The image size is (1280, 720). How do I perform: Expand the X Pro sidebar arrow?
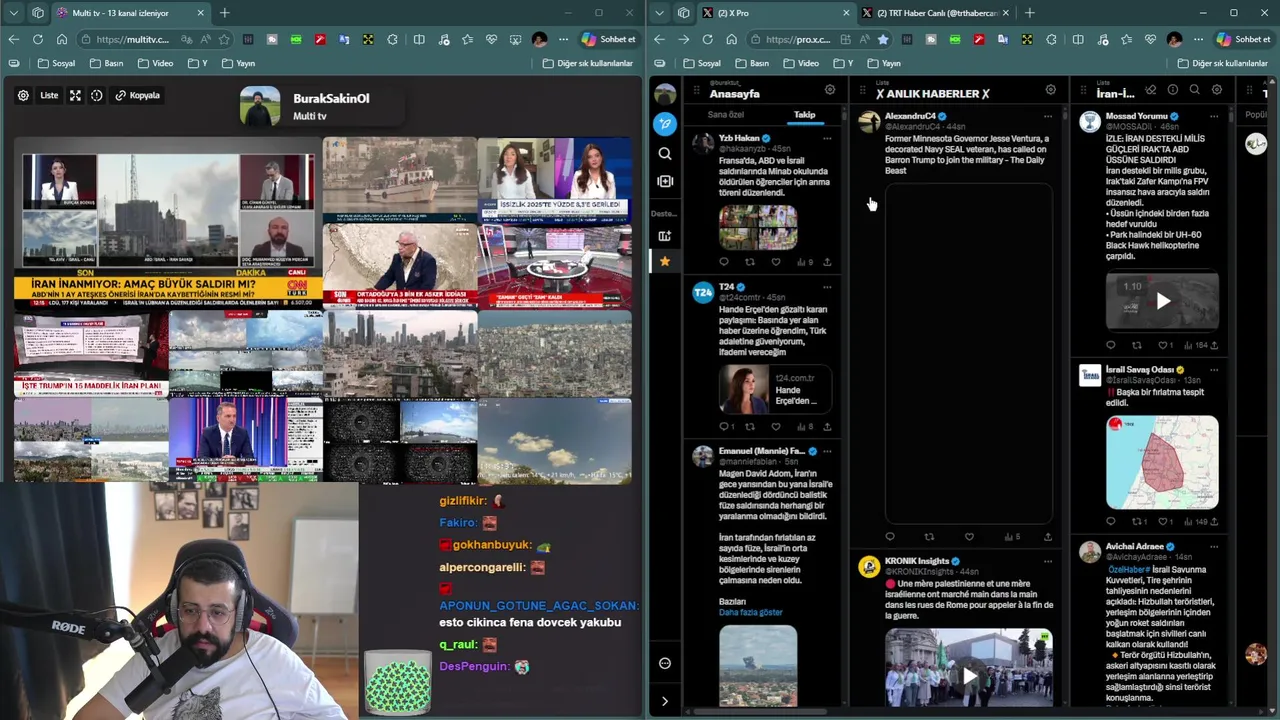click(x=665, y=701)
